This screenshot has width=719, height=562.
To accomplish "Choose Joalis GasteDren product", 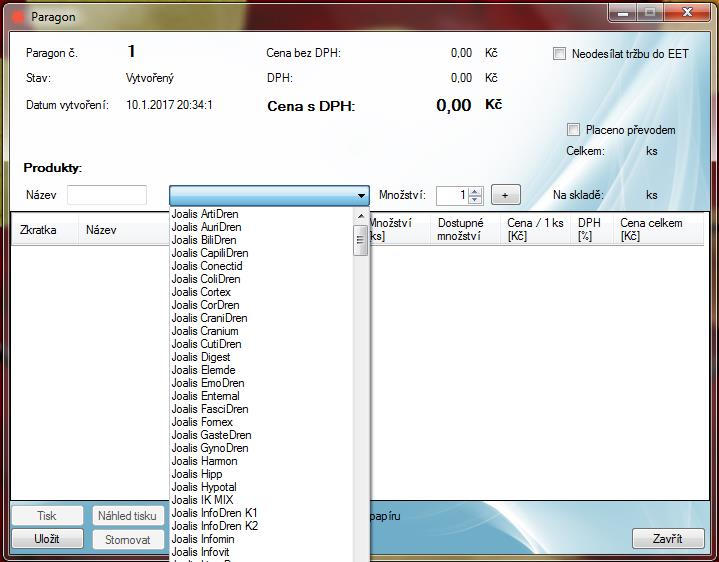I will click(261, 435).
